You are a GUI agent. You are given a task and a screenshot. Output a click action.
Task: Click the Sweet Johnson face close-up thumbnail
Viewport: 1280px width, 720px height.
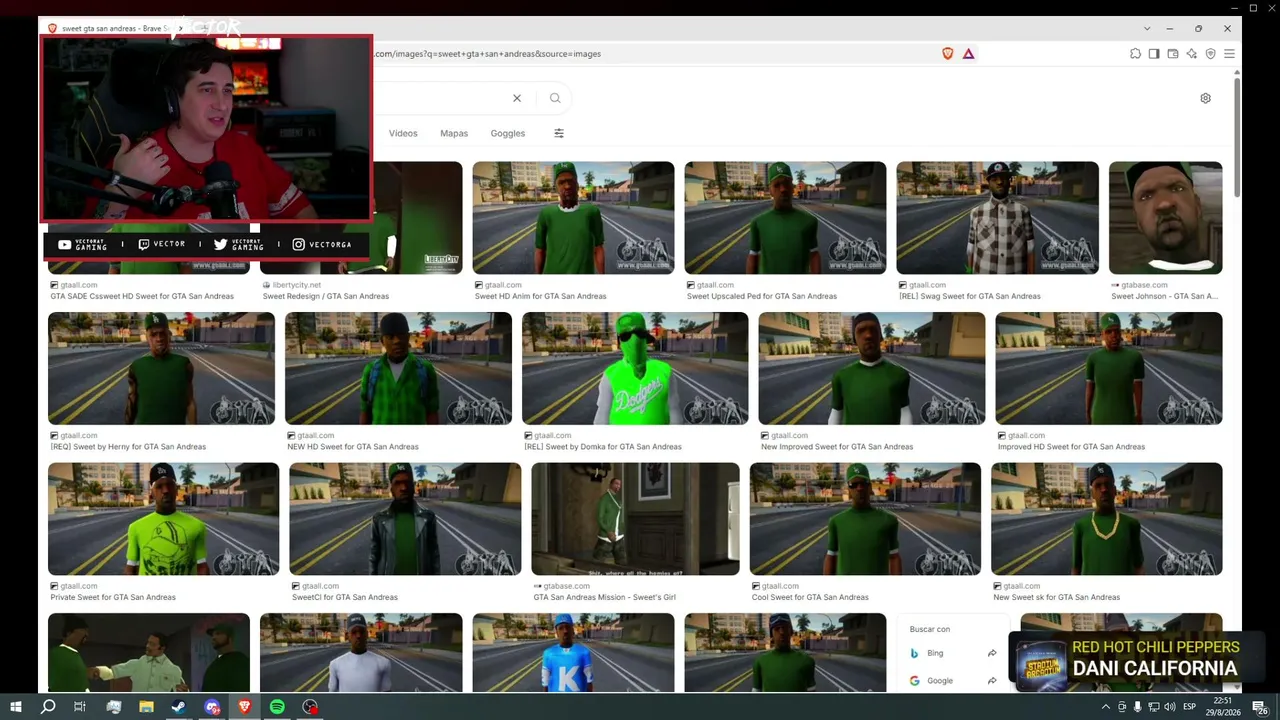pyautogui.click(x=1165, y=218)
